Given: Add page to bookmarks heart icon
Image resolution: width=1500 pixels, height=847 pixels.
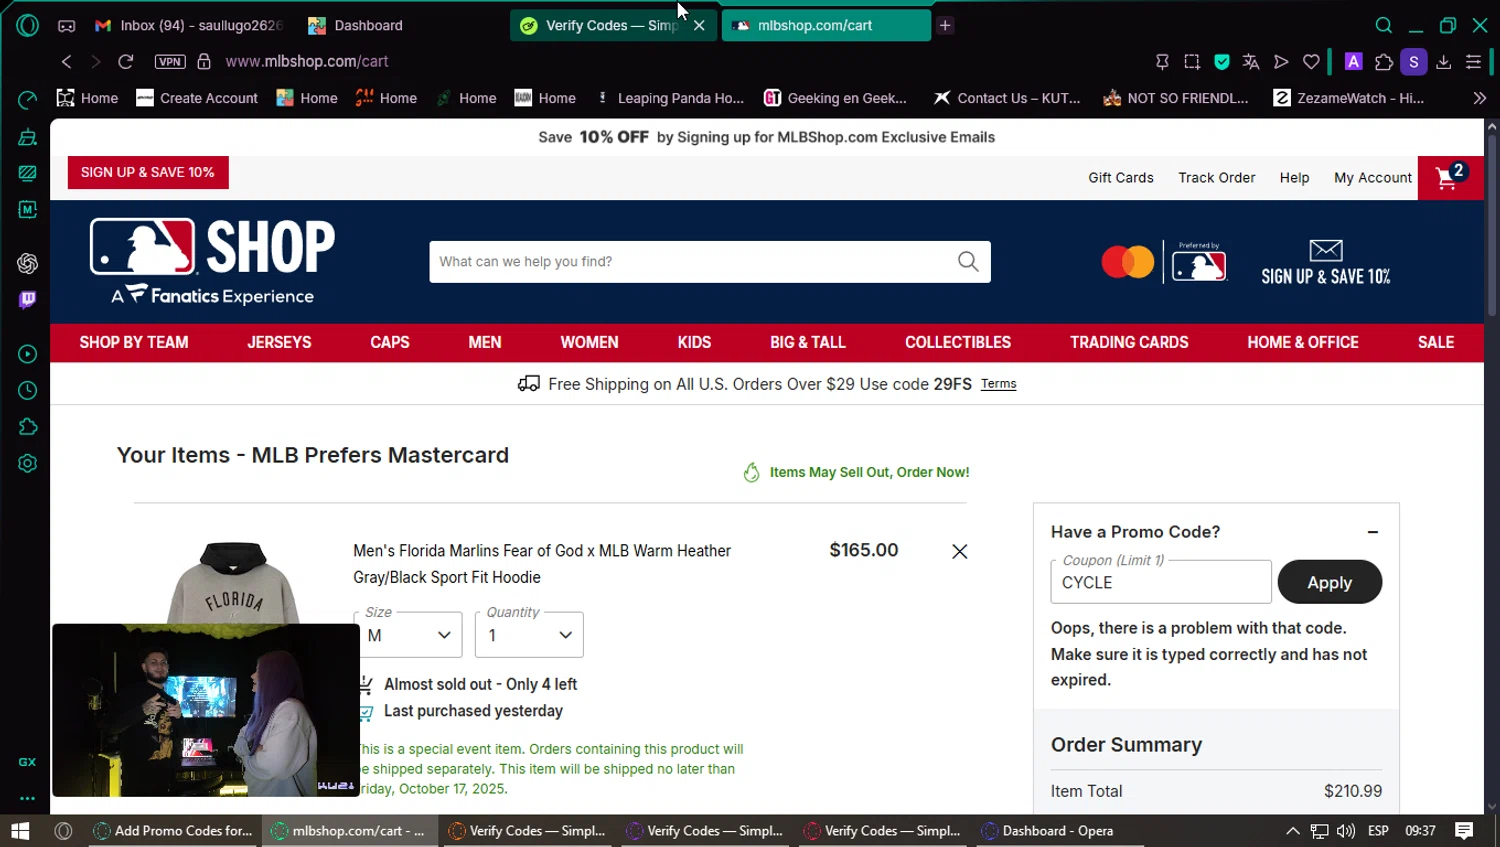Looking at the screenshot, I should [1311, 62].
